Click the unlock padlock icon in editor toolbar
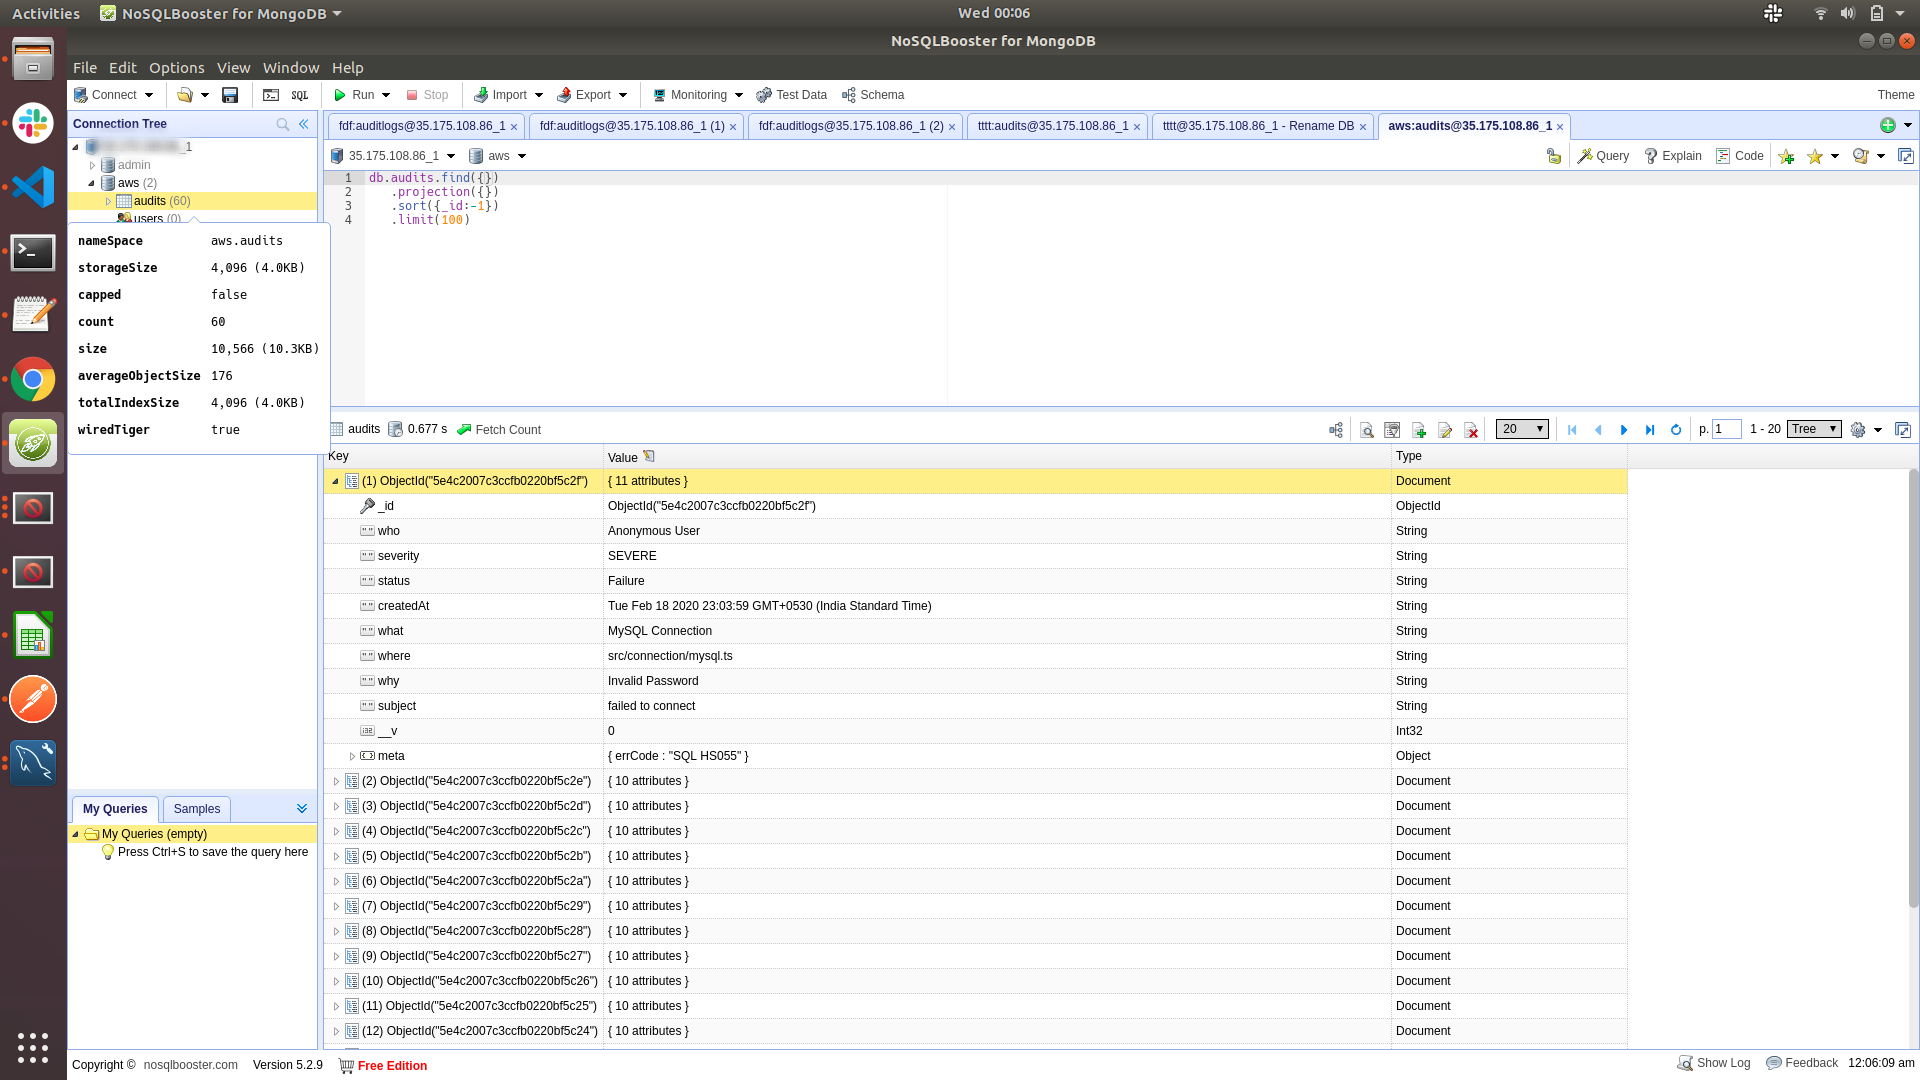This screenshot has height=1080, width=1920. pyautogui.click(x=1553, y=156)
